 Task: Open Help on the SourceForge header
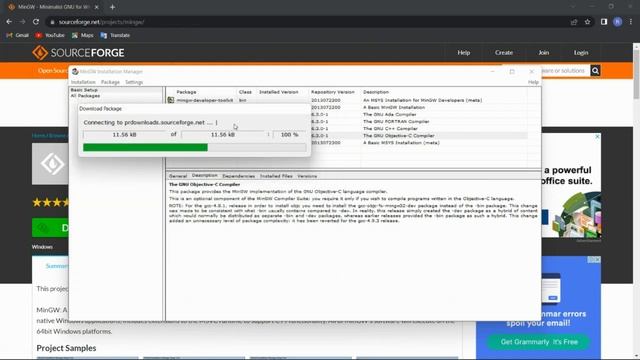(x=464, y=53)
